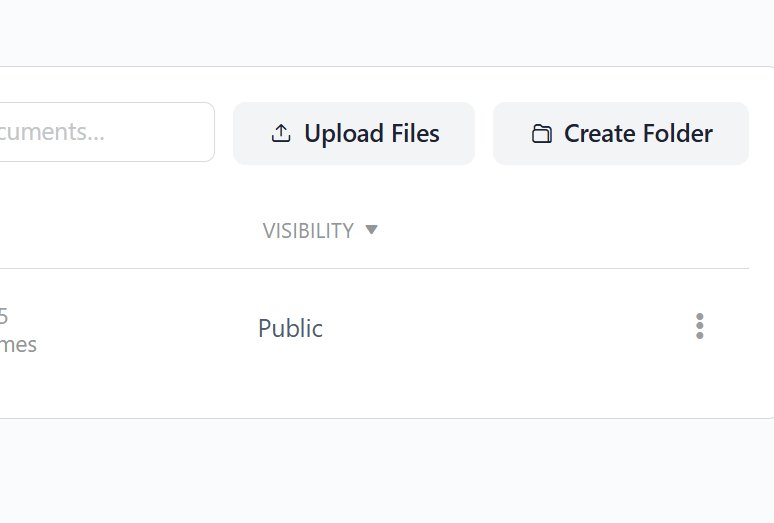774x523 pixels.
Task: Click the Upload Files button
Action: tap(353, 133)
